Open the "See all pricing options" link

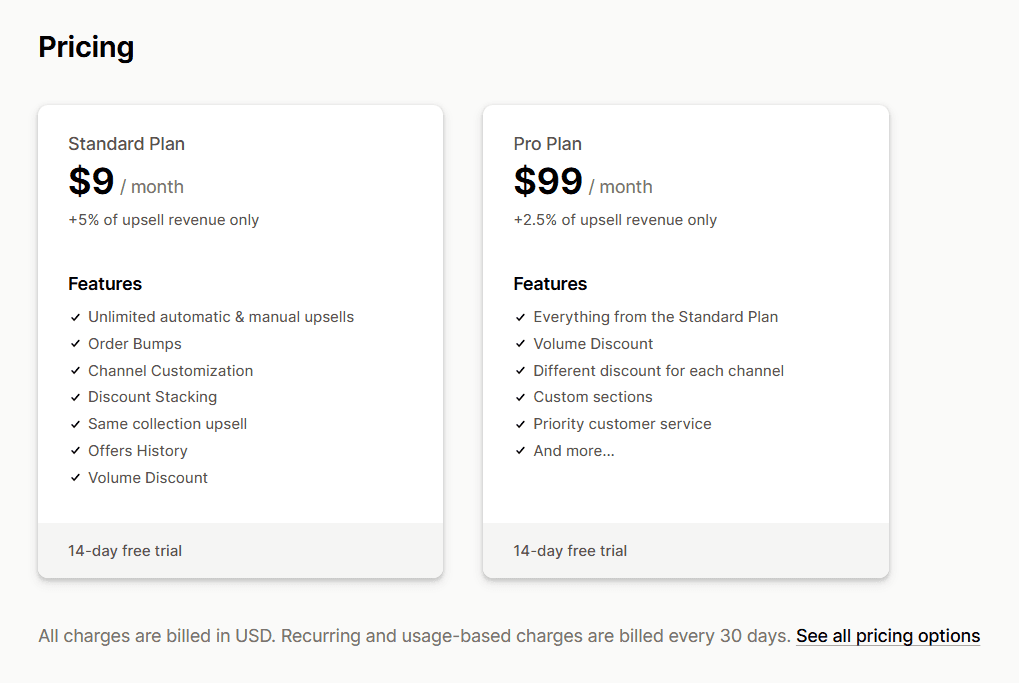[887, 635]
